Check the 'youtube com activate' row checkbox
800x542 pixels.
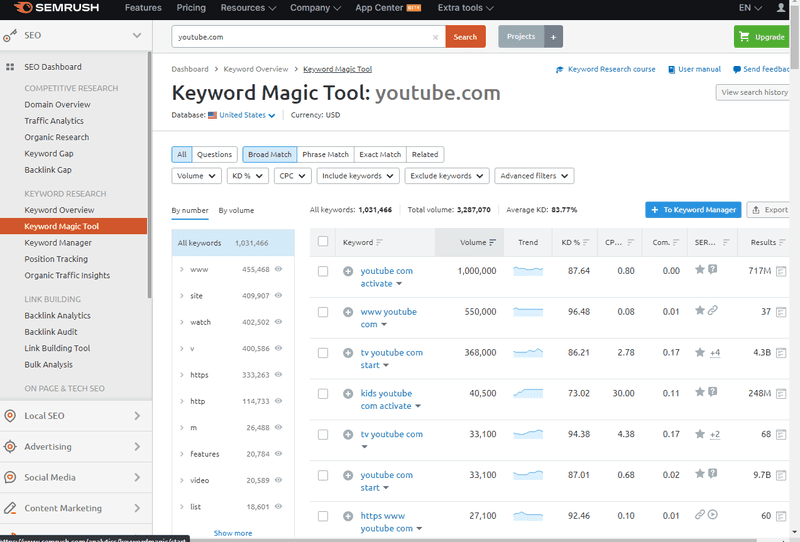pos(323,272)
